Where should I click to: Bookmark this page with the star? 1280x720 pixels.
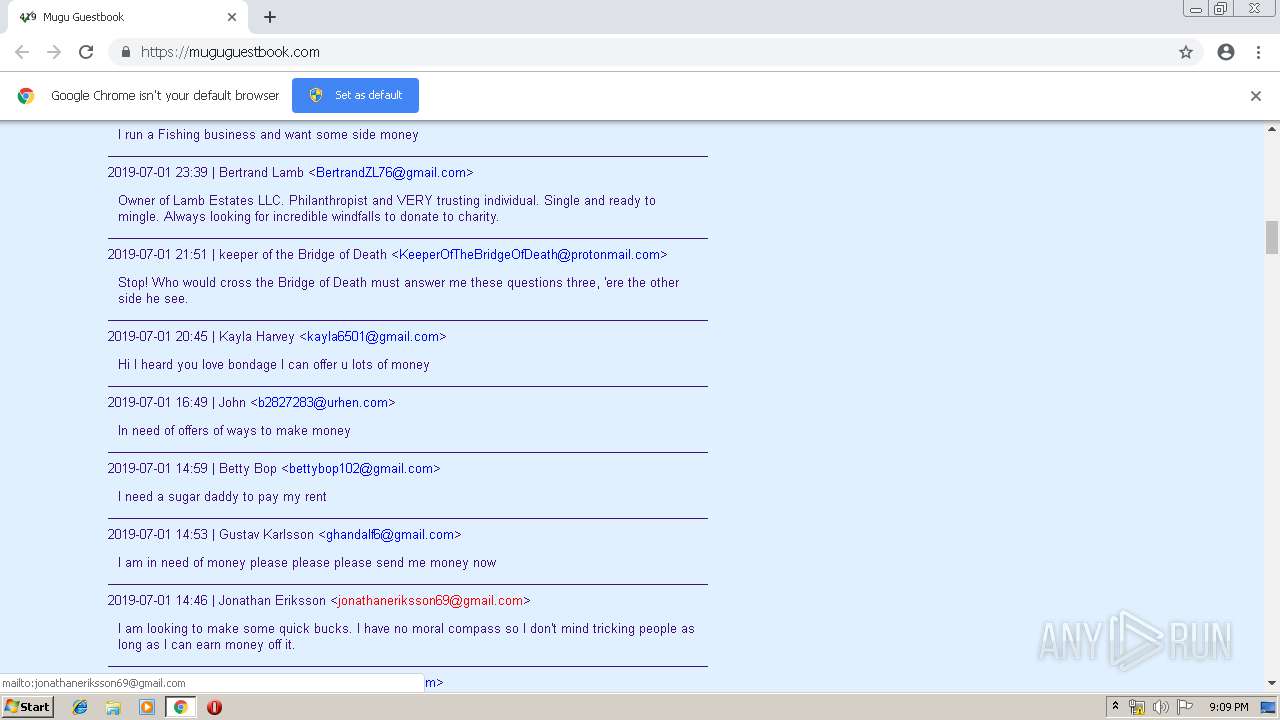pyautogui.click(x=1186, y=52)
